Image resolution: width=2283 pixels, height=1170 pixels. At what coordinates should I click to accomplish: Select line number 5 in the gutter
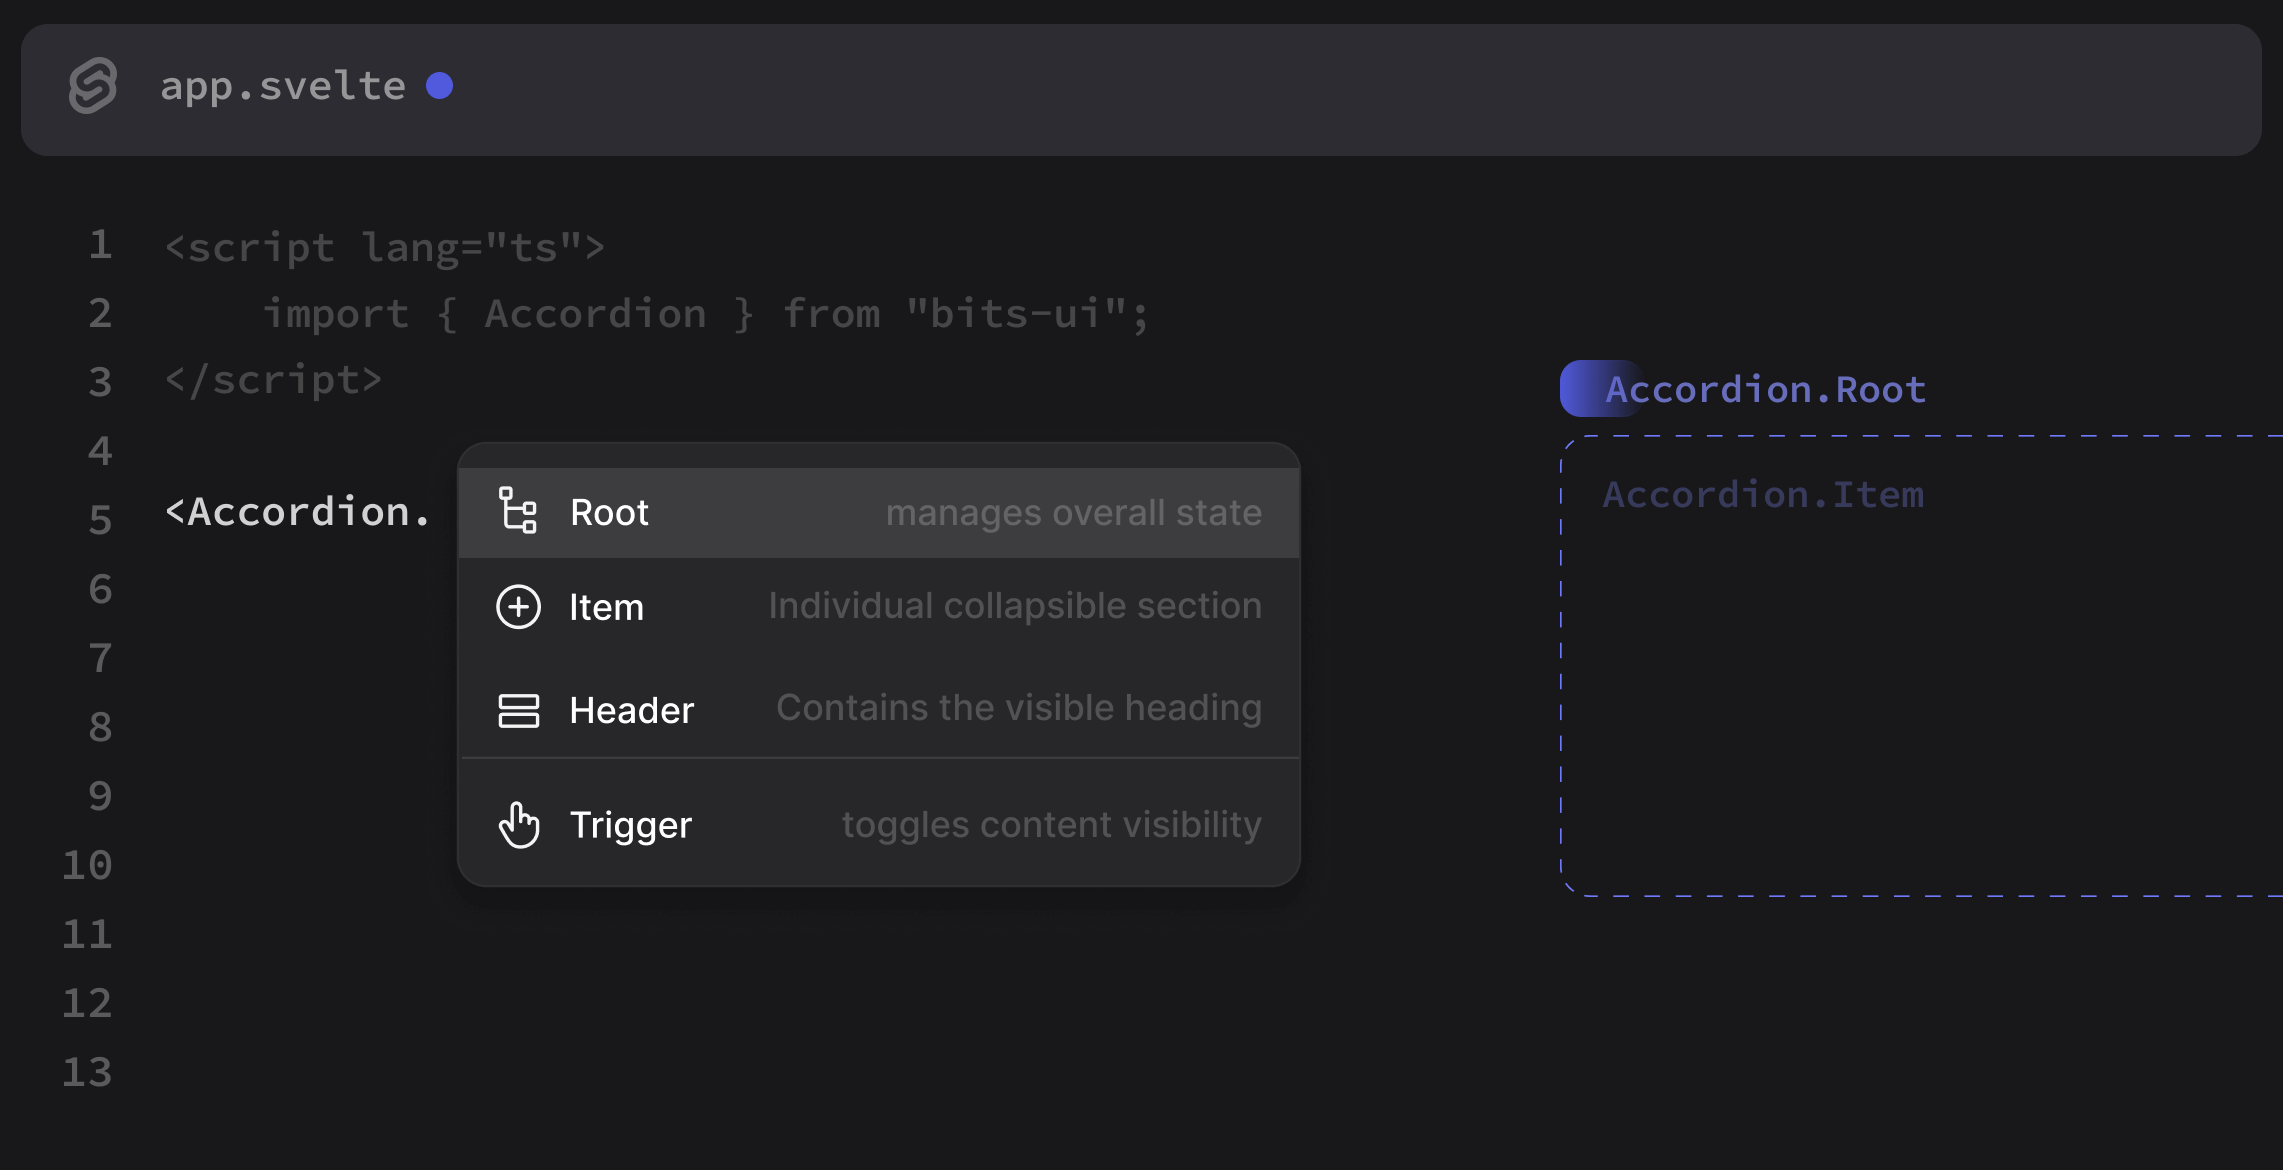99,520
